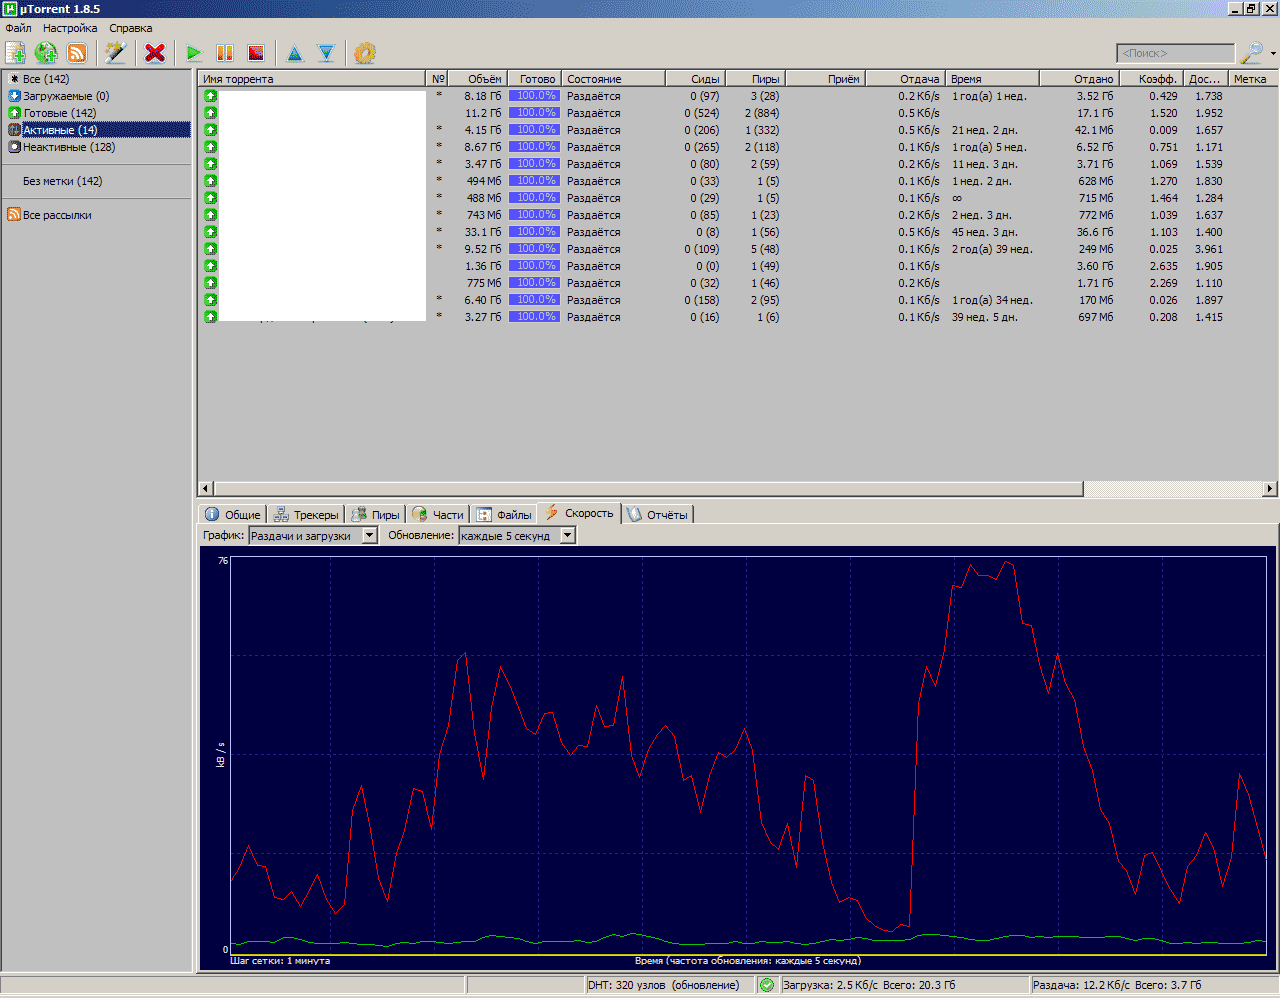Pause torrent with the toolbar pause icon
This screenshot has height=998, width=1280.
(225, 53)
